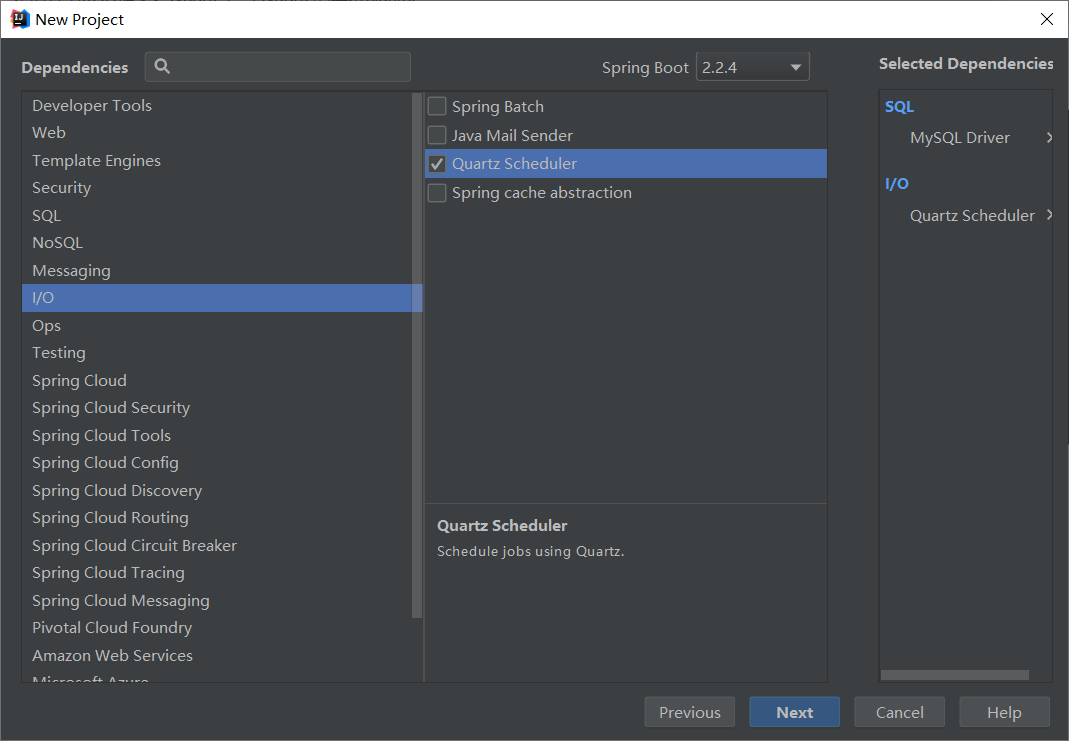
Task: Select Spring Cloud Messaging category
Action: [x=217, y=601]
